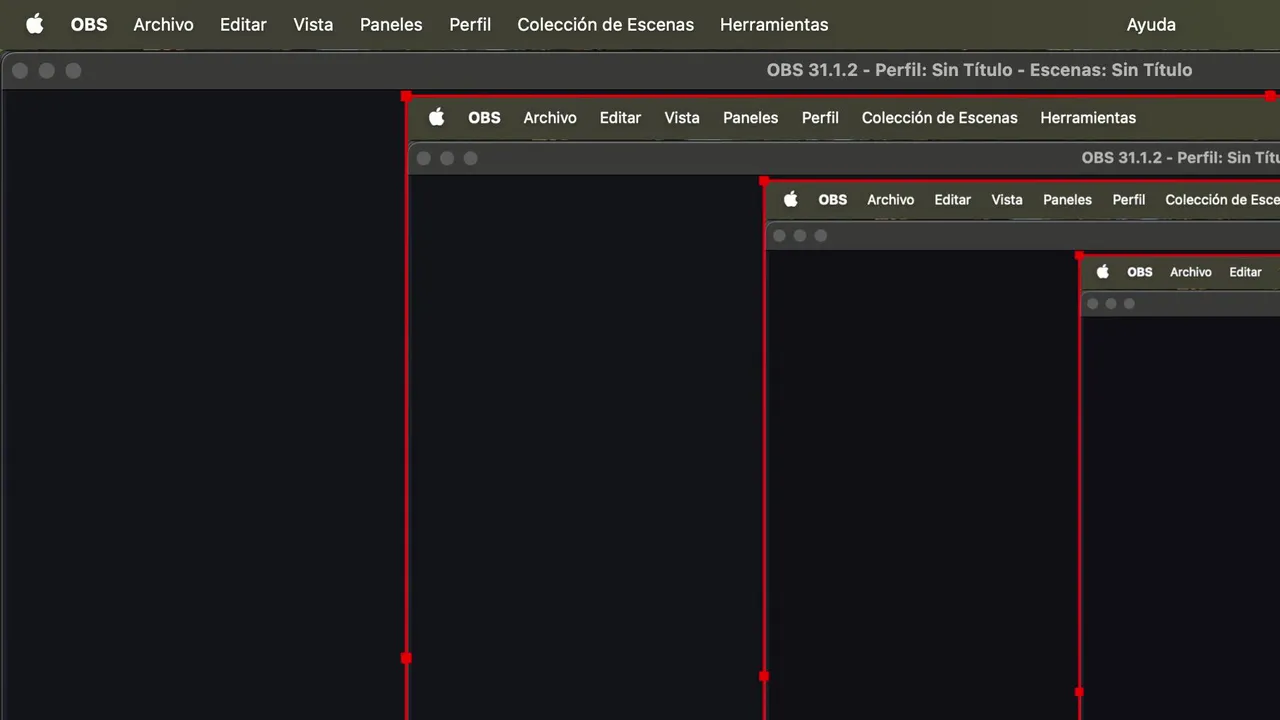Image resolution: width=1280 pixels, height=720 pixels.
Task: Click the truncated OBS 31.1.2 title in the largest nested preview
Action: pos(1180,158)
